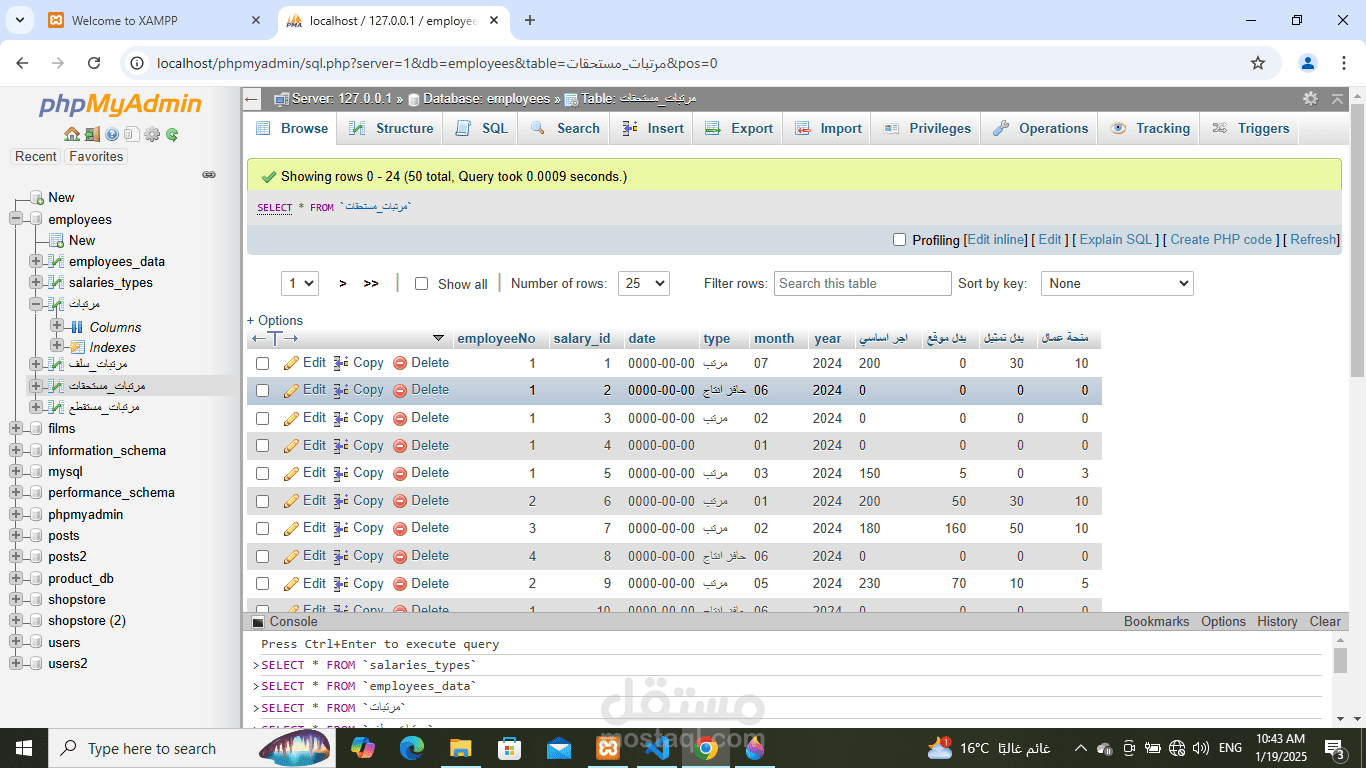The width and height of the screenshot is (1366, 768).
Task: Click the log out door icon
Action: pyautogui.click(x=92, y=134)
